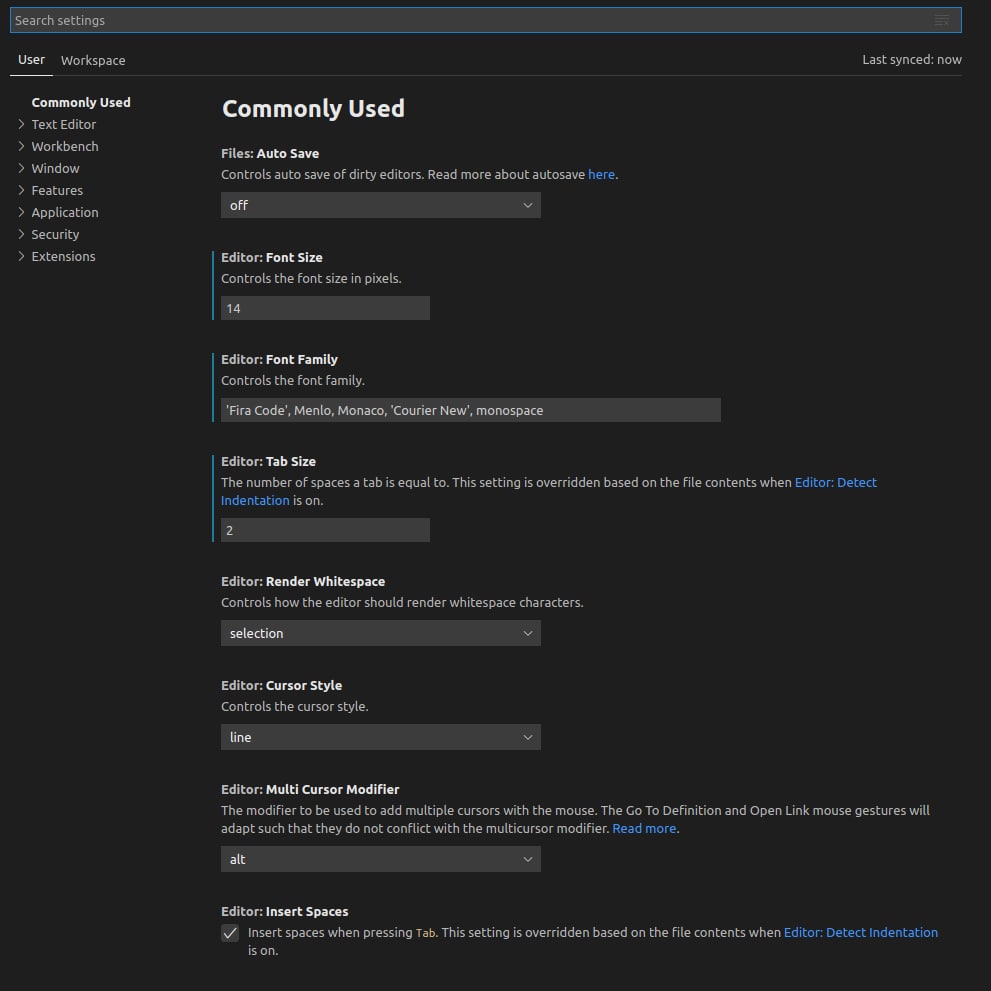Viewport: 991px width, 991px height.
Task: Open the Cursor Style dropdown
Action: [380, 737]
